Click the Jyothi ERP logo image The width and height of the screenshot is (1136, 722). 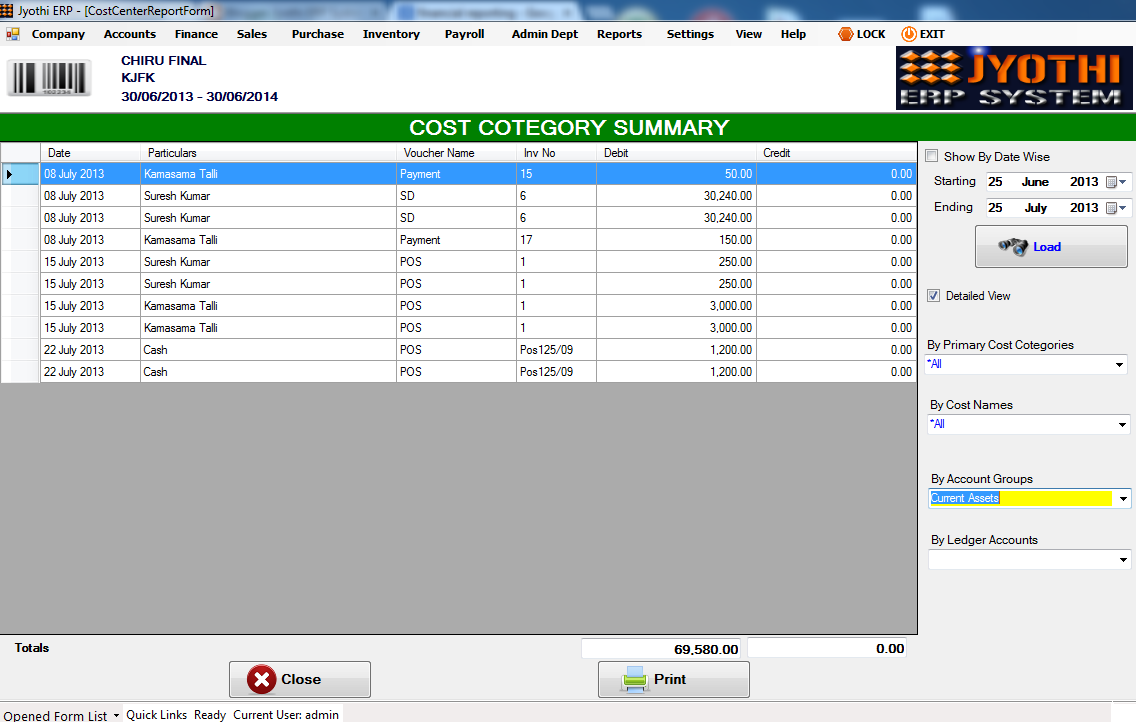[x=1014, y=77]
